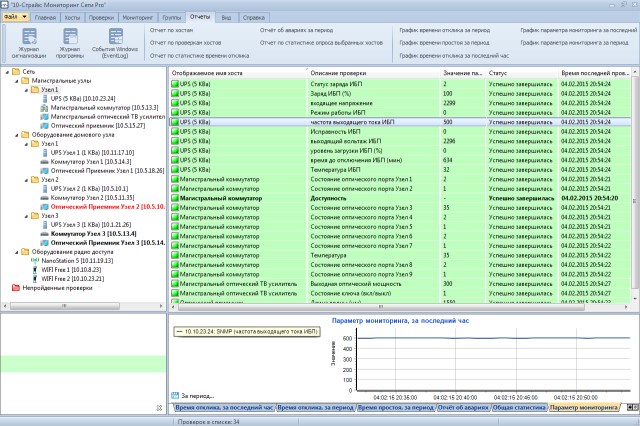Click Отчет по хостам
This screenshot has width=640, height=426.
tap(171, 30)
